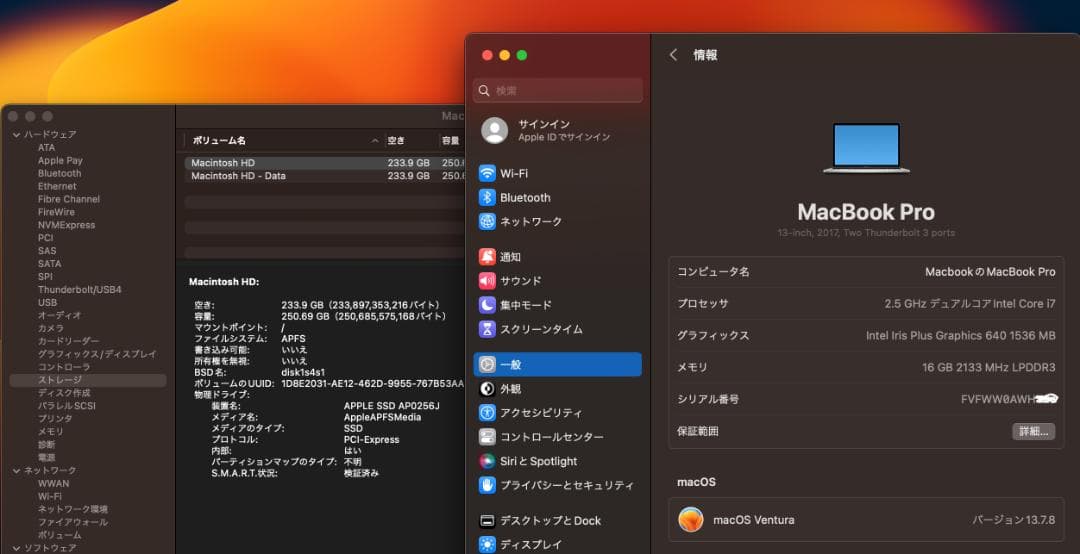The image size is (1080, 554).
Task: Select パラレル SCSI entry
Action: (67, 406)
